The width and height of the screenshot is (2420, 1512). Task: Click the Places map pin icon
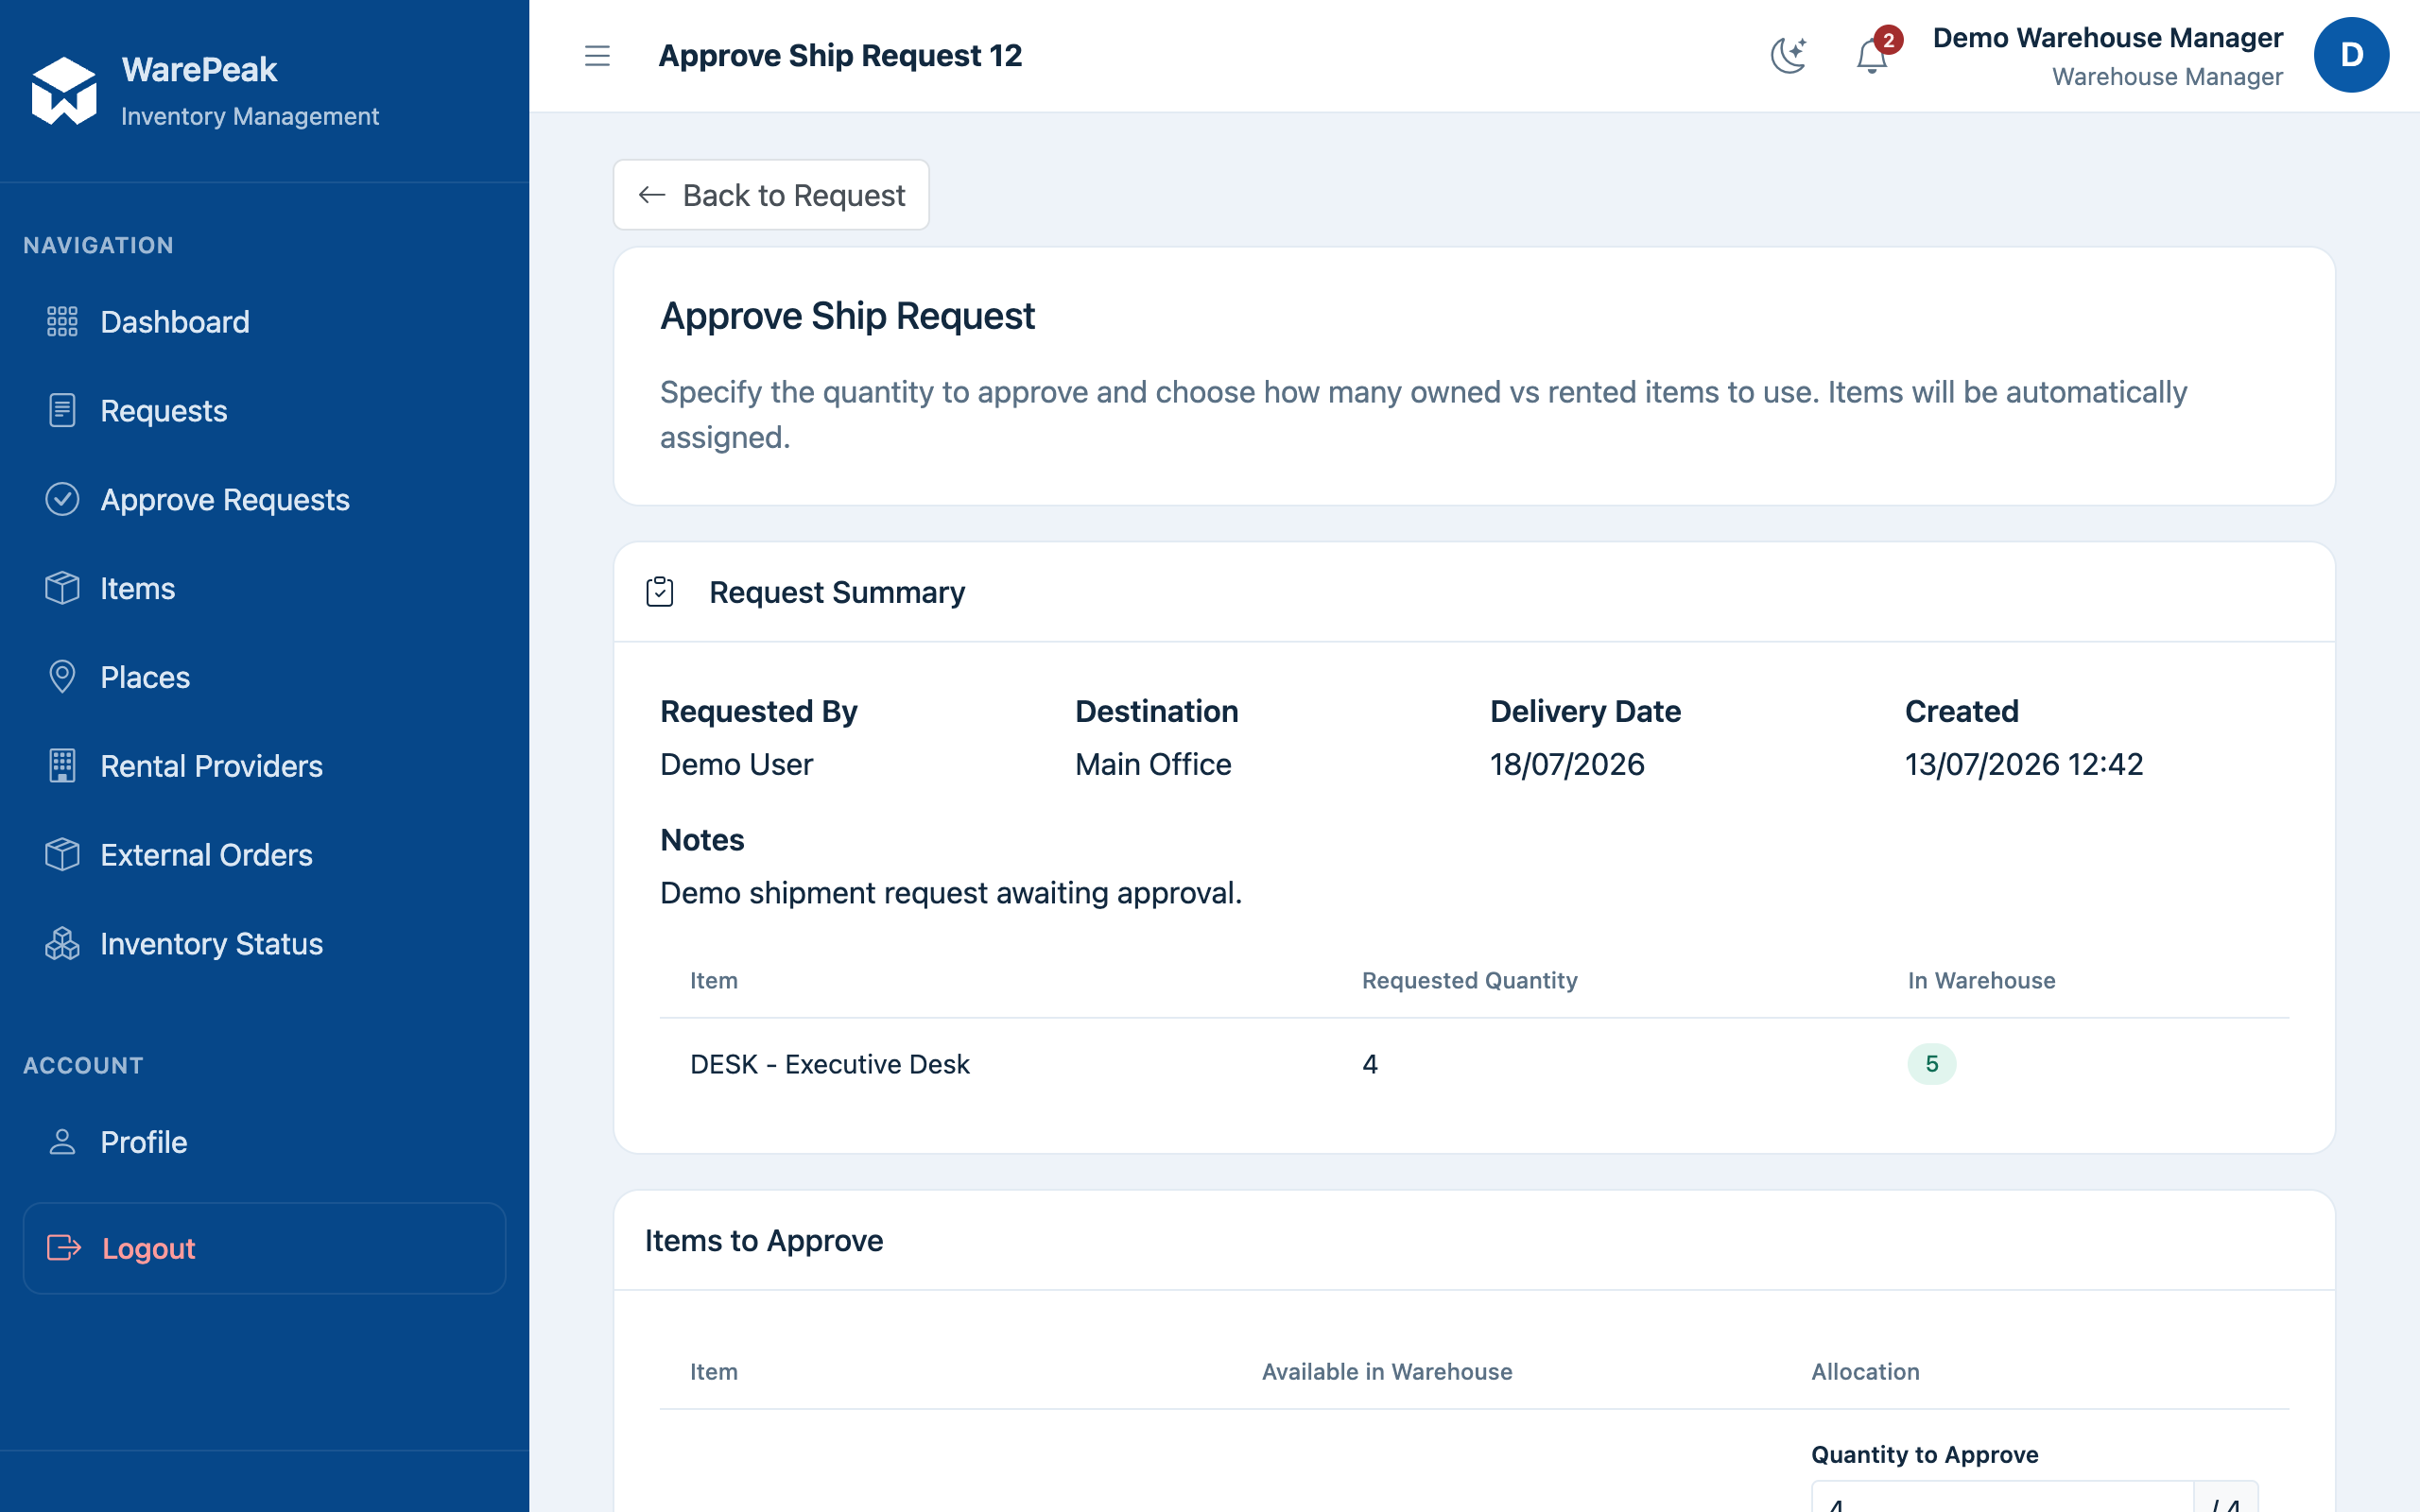click(x=62, y=677)
